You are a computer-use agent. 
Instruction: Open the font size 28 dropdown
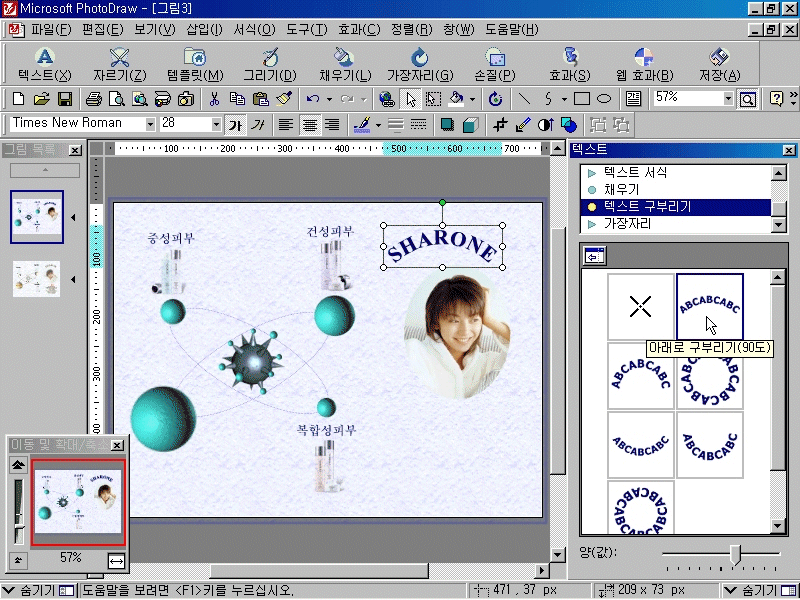point(216,124)
